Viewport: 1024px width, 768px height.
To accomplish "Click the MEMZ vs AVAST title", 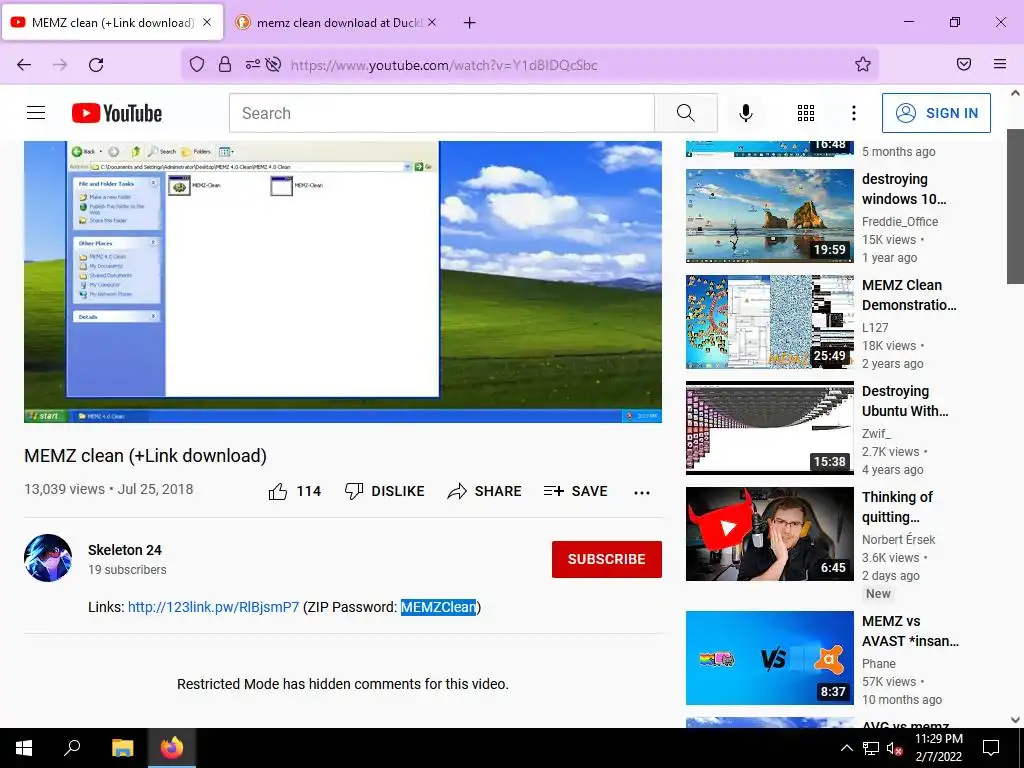I will coord(910,631).
